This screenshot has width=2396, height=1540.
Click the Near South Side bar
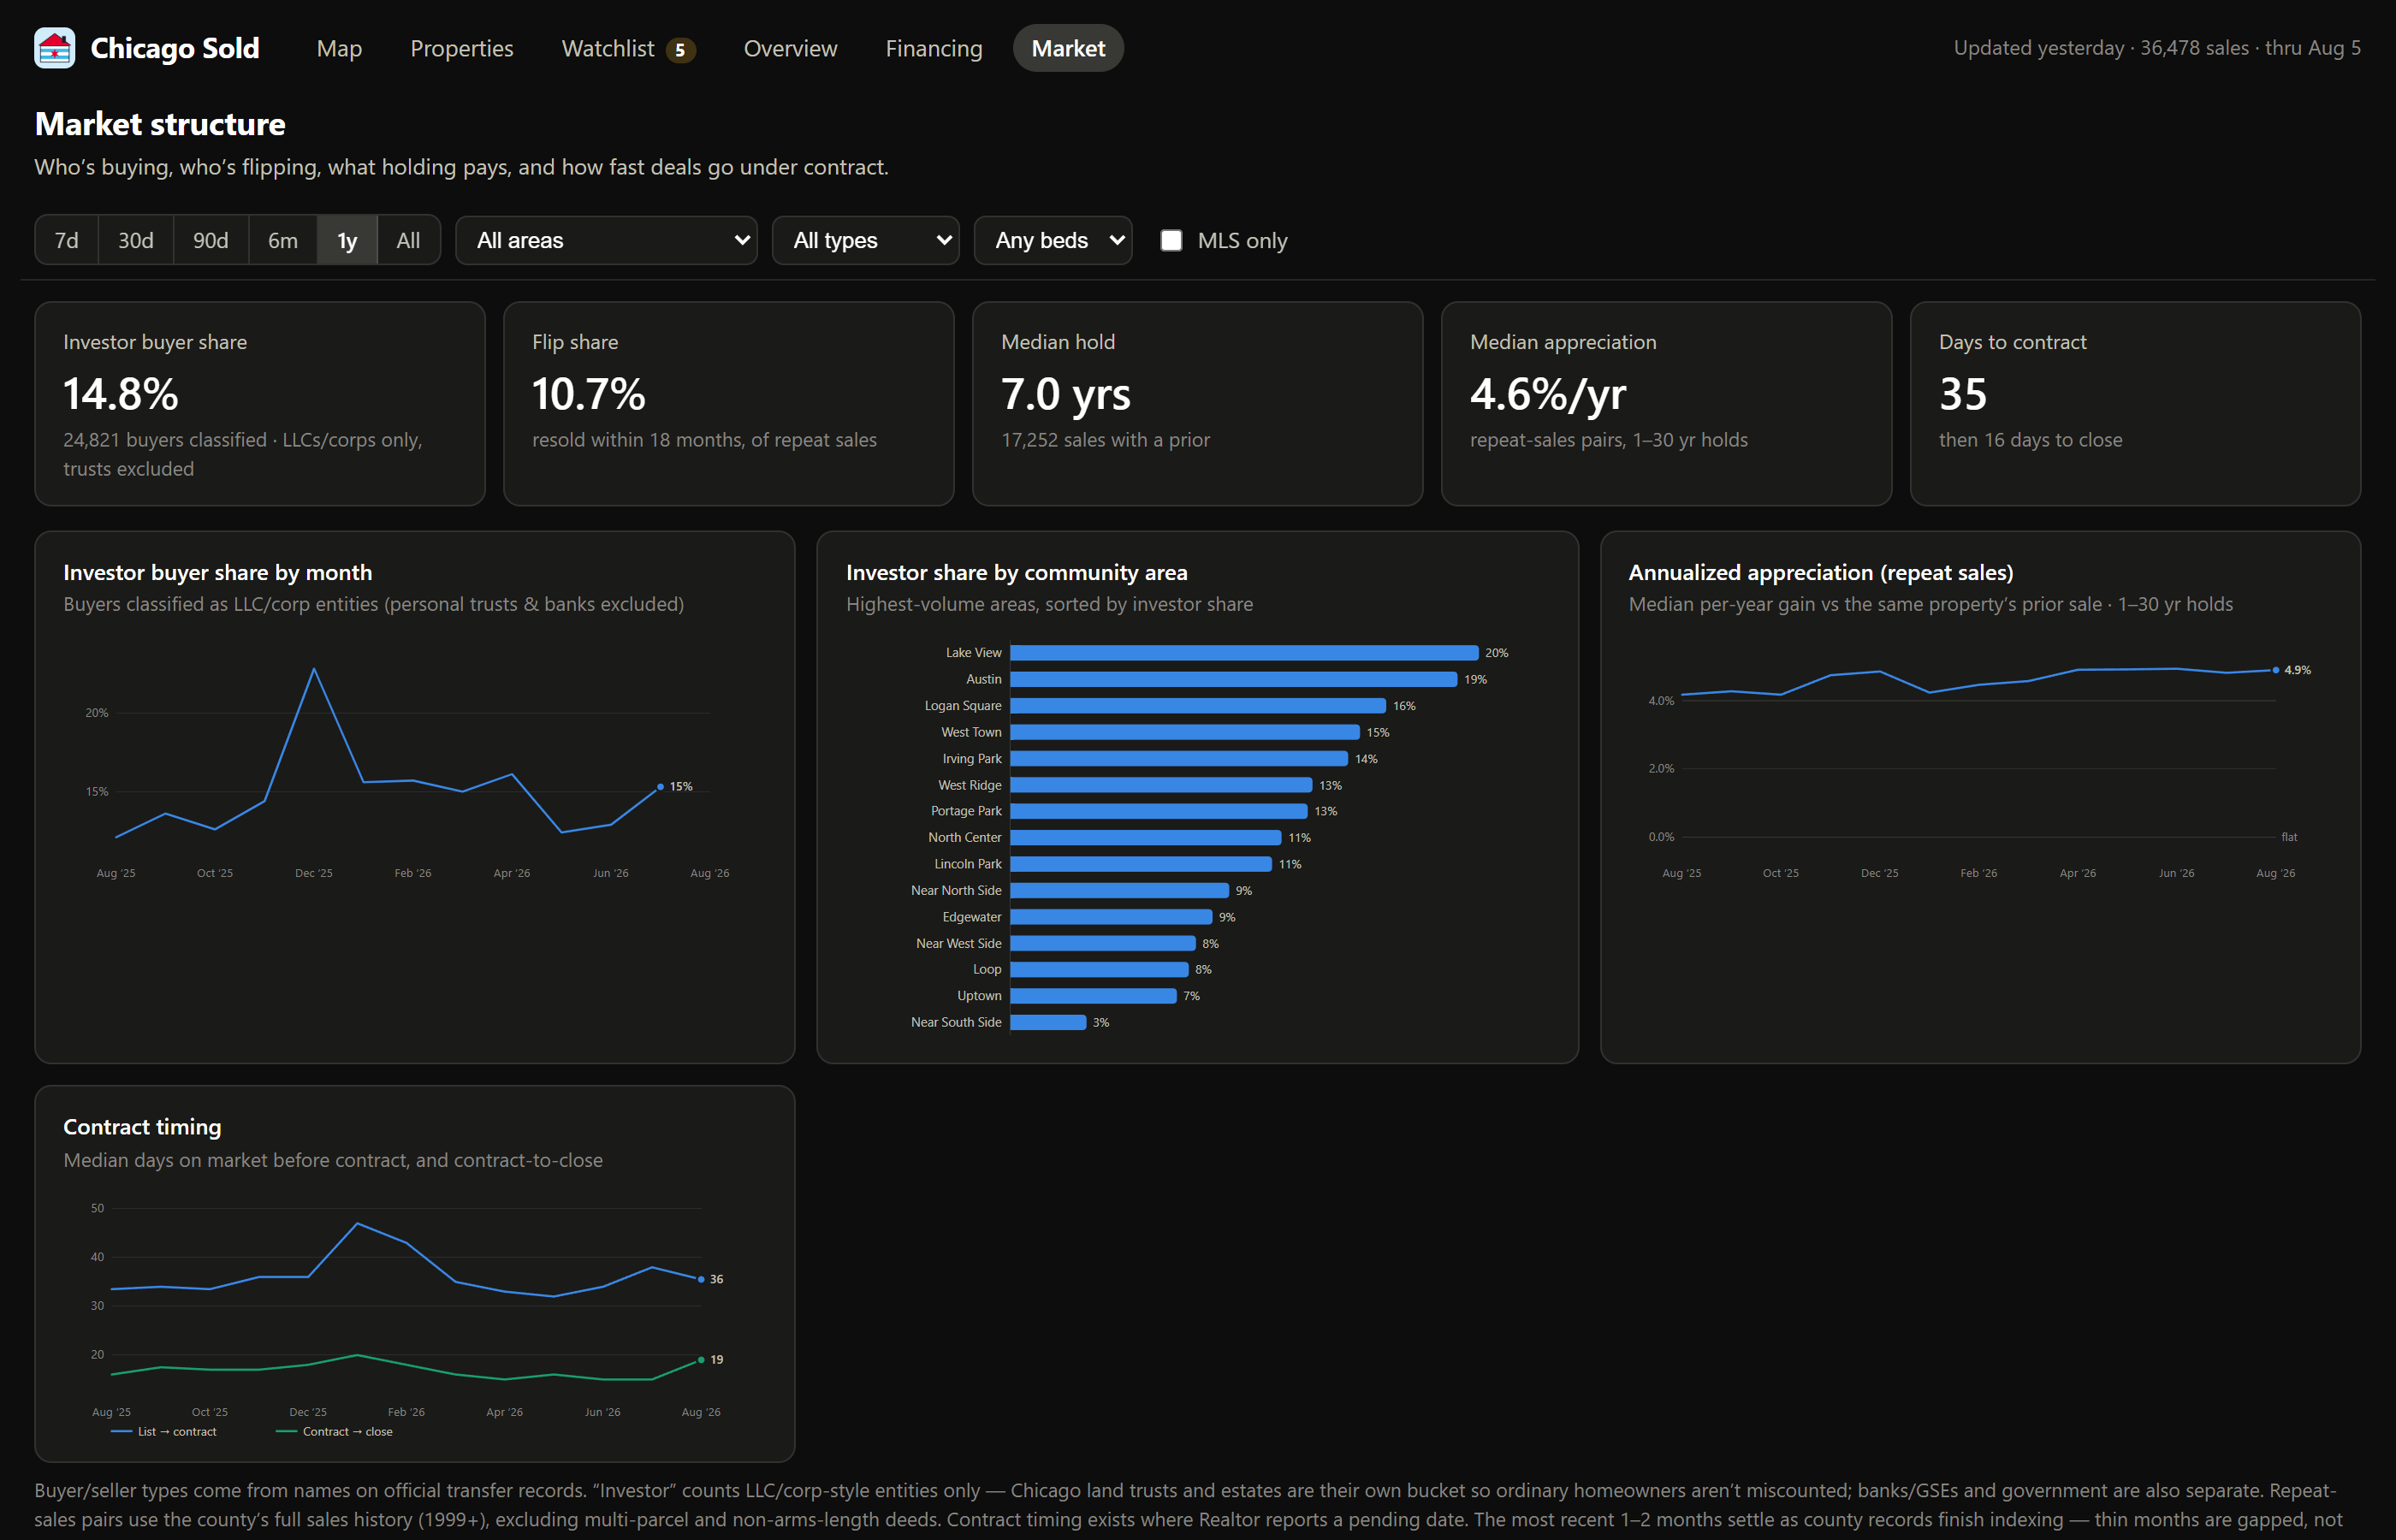[1048, 1022]
